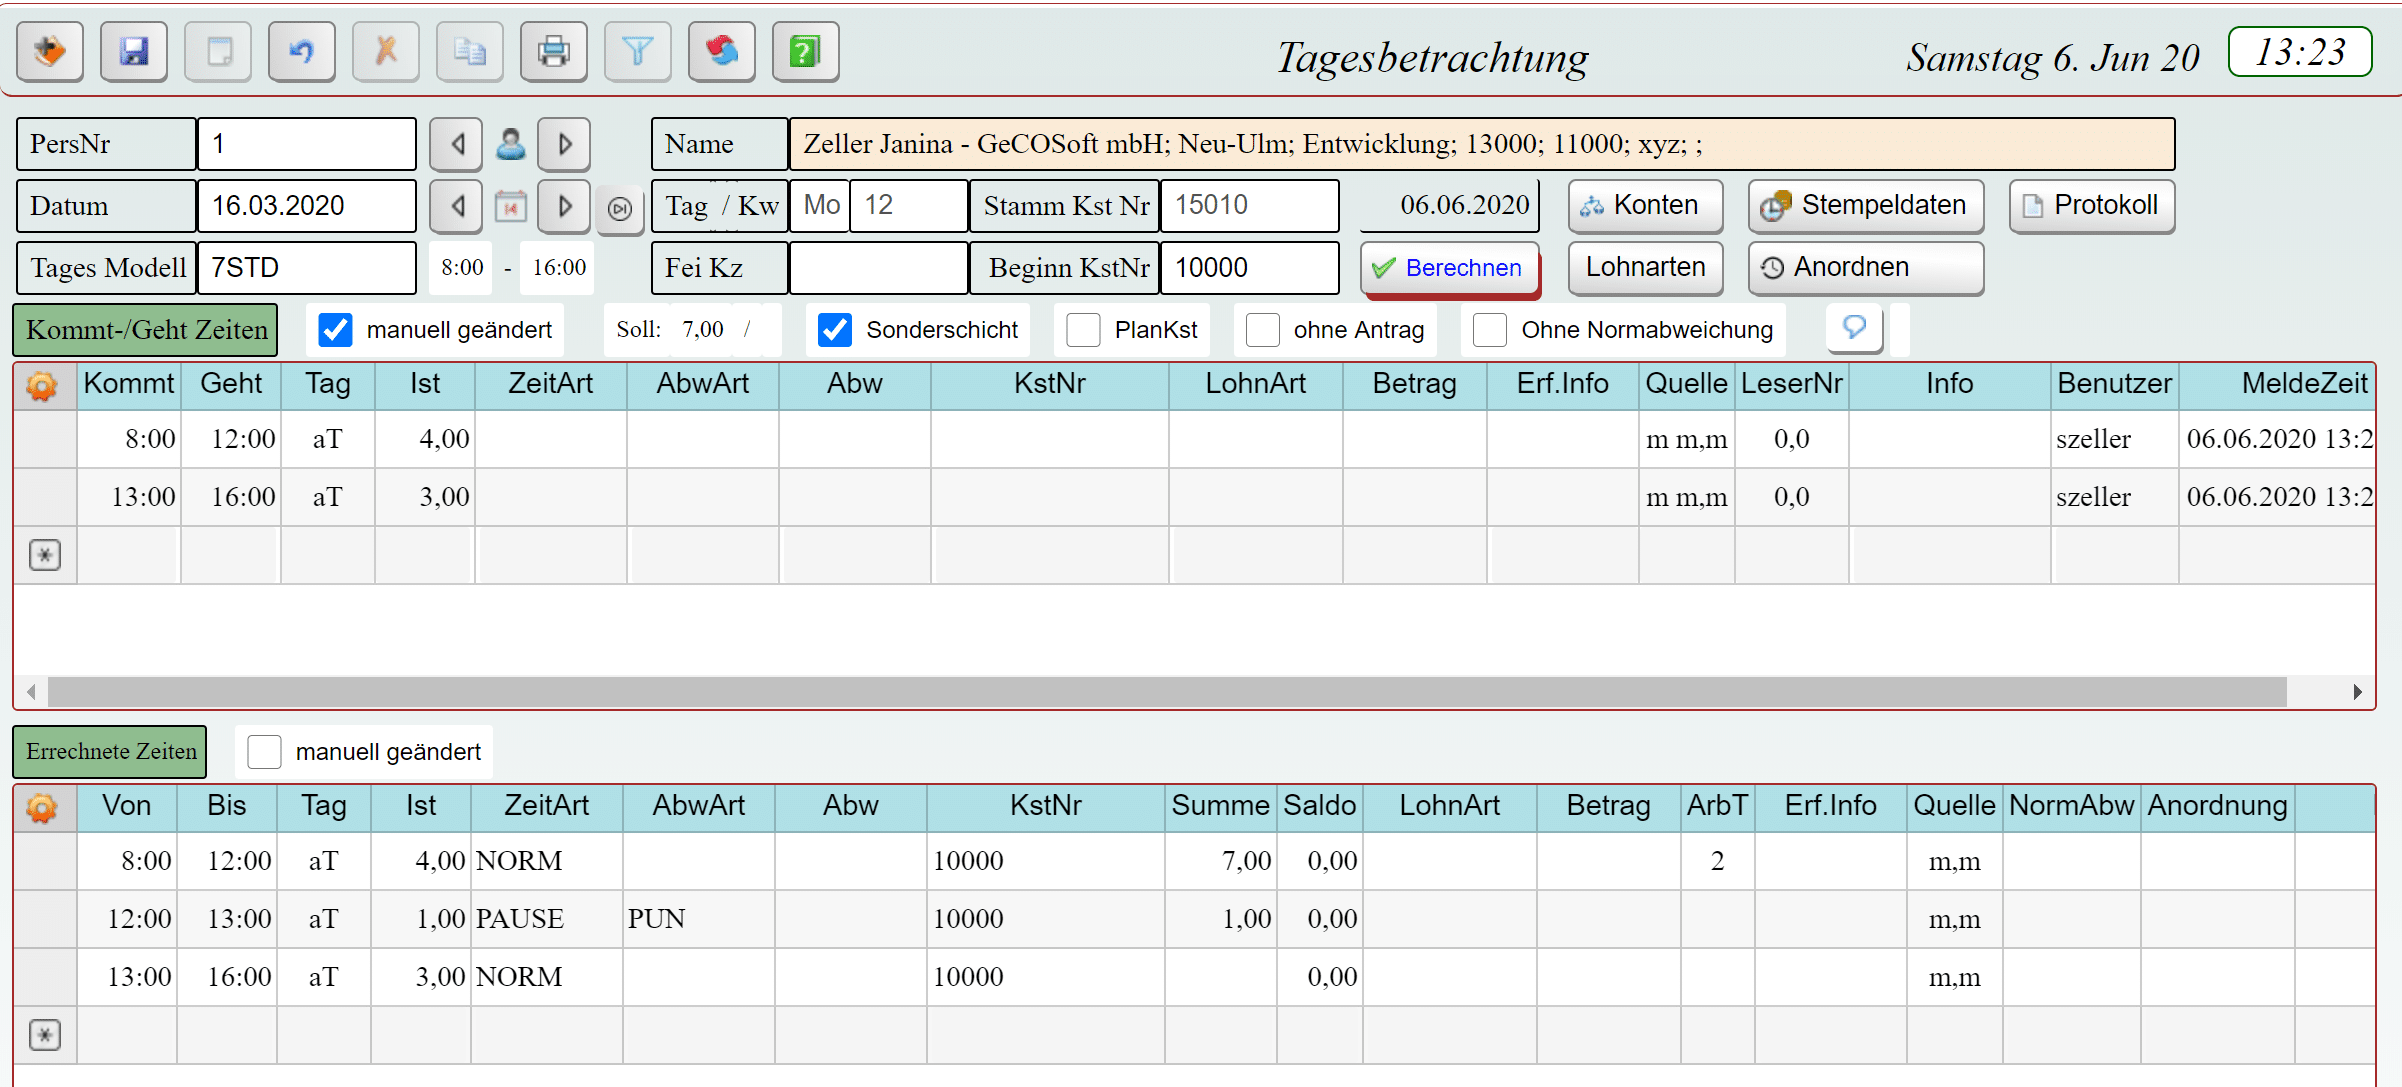The width and height of the screenshot is (2402, 1087).
Task: Click the red-blue refresh toolbar icon
Action: [x=722, y=52]
